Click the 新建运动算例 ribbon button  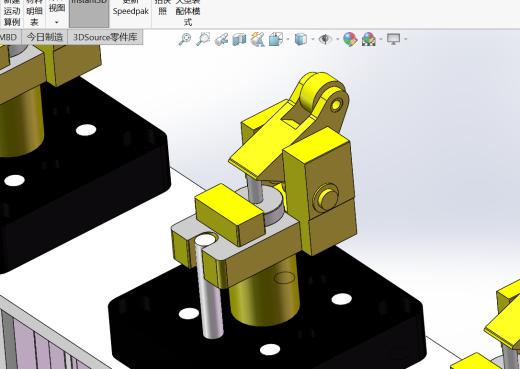(12, 13)
